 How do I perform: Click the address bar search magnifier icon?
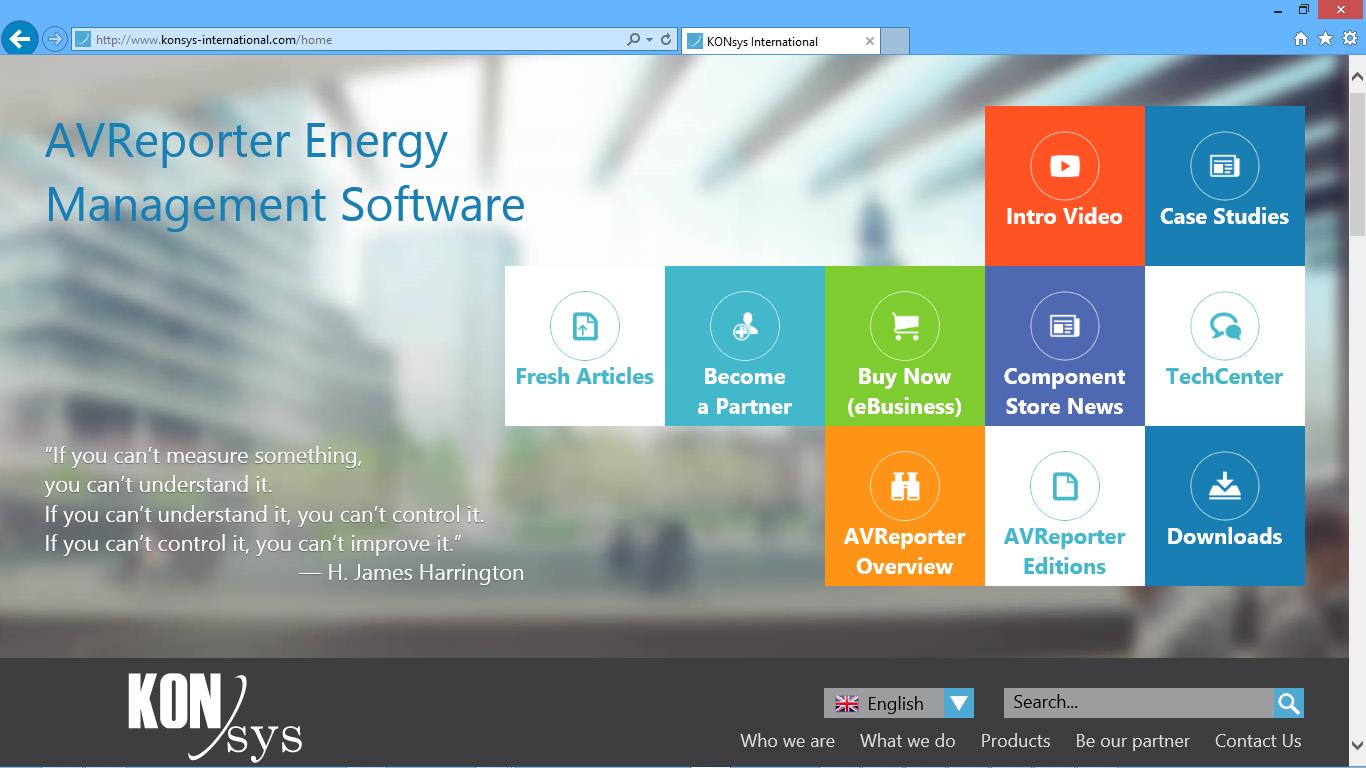click(633, 40)
